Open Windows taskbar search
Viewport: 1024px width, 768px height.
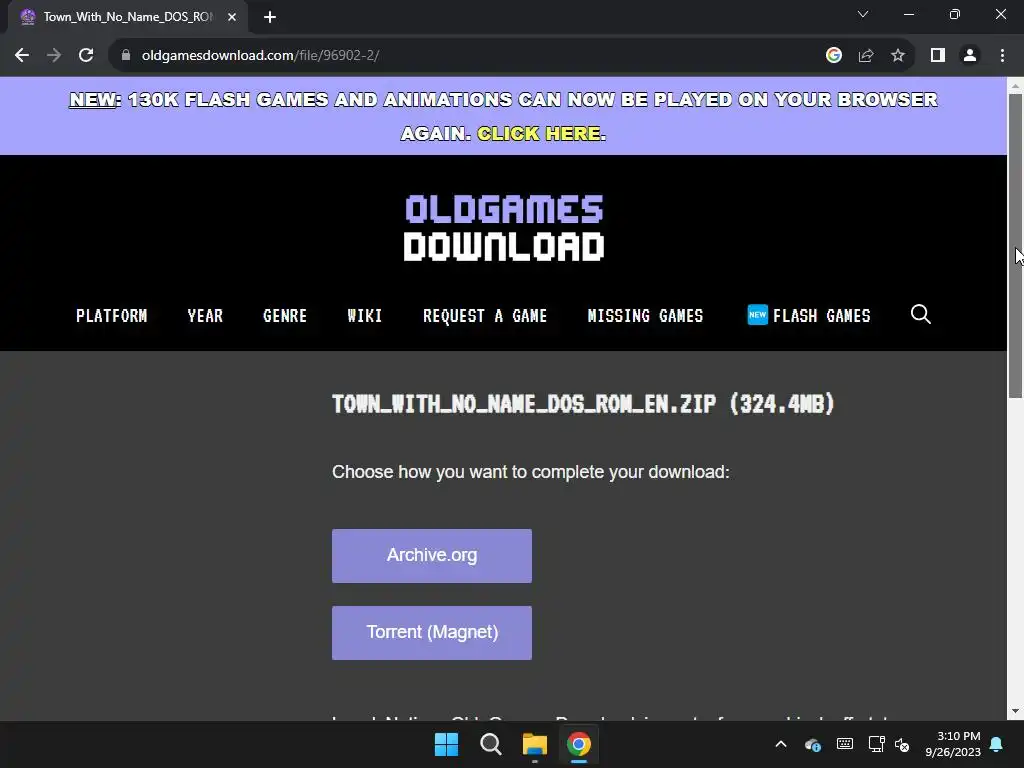(490, 744)
